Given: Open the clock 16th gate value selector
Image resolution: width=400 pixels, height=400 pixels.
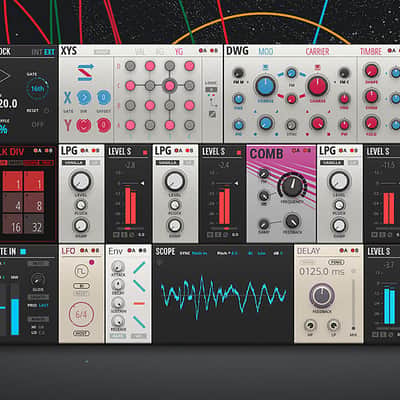Looking at the screenshot, I should pyautogui.click(x=37, y=89).
